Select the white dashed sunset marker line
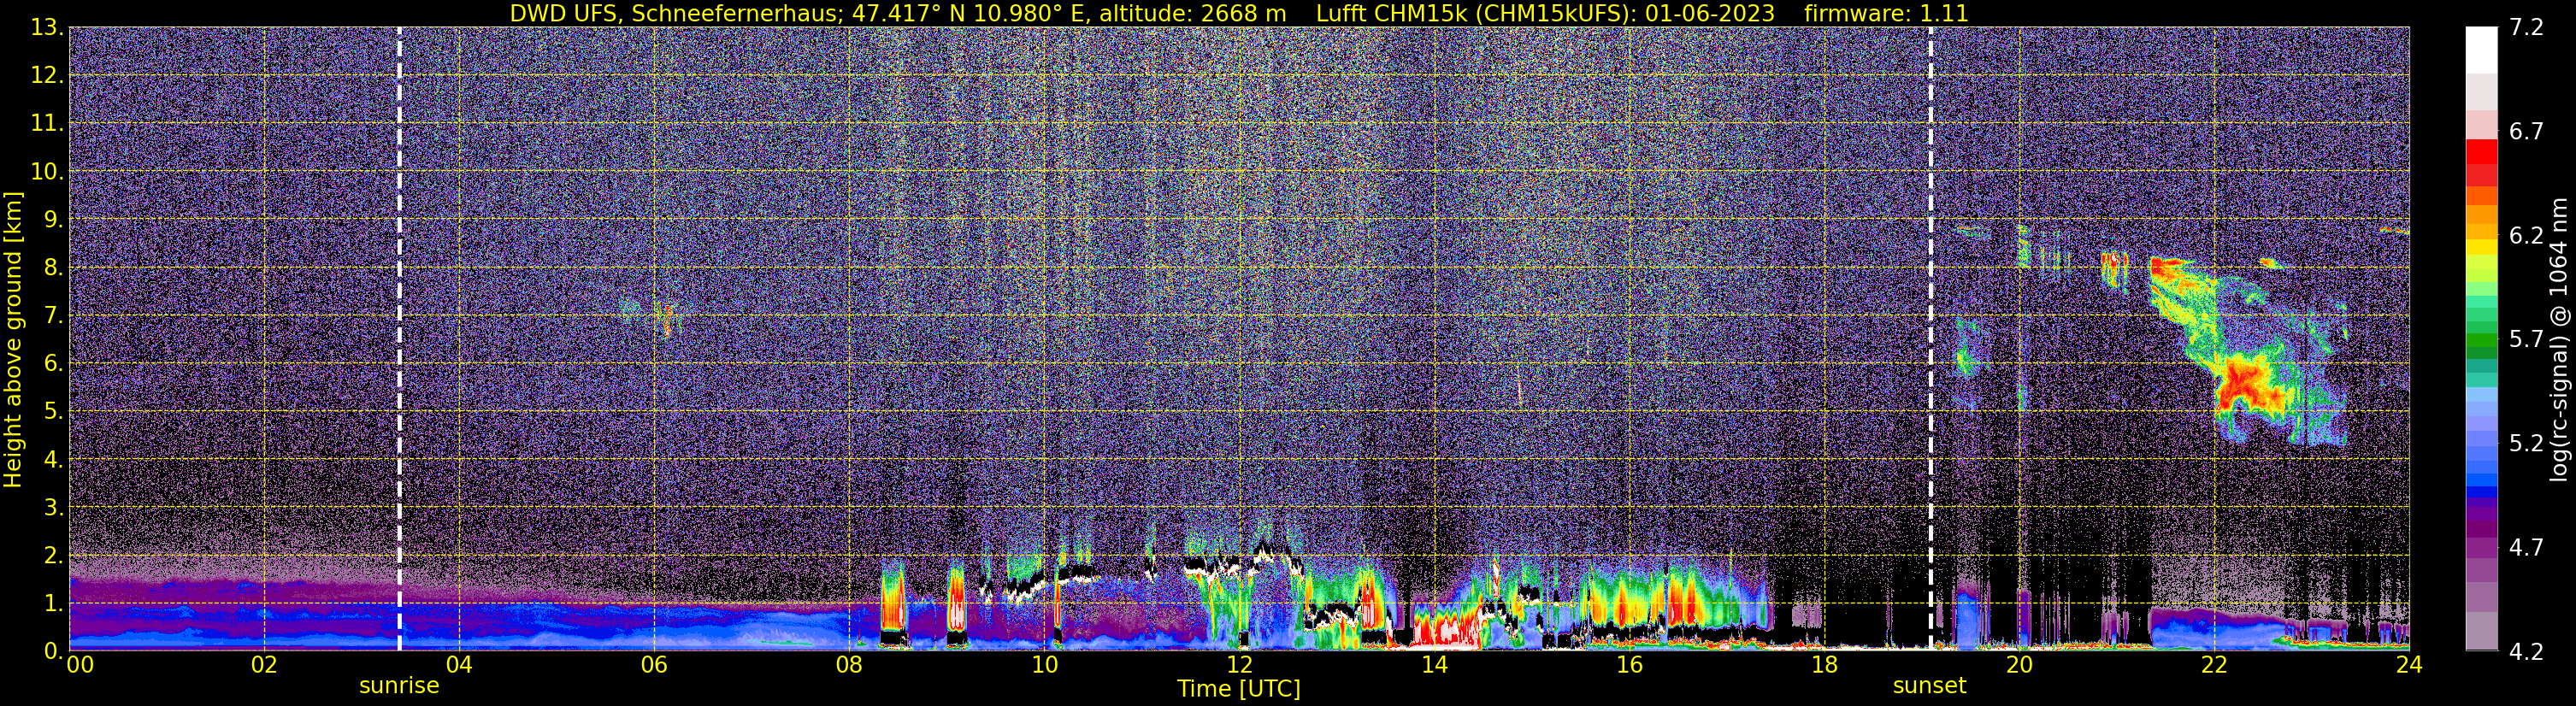Image resolution: width=2576 pixels, height=706 pixels. pos(1930,338)
